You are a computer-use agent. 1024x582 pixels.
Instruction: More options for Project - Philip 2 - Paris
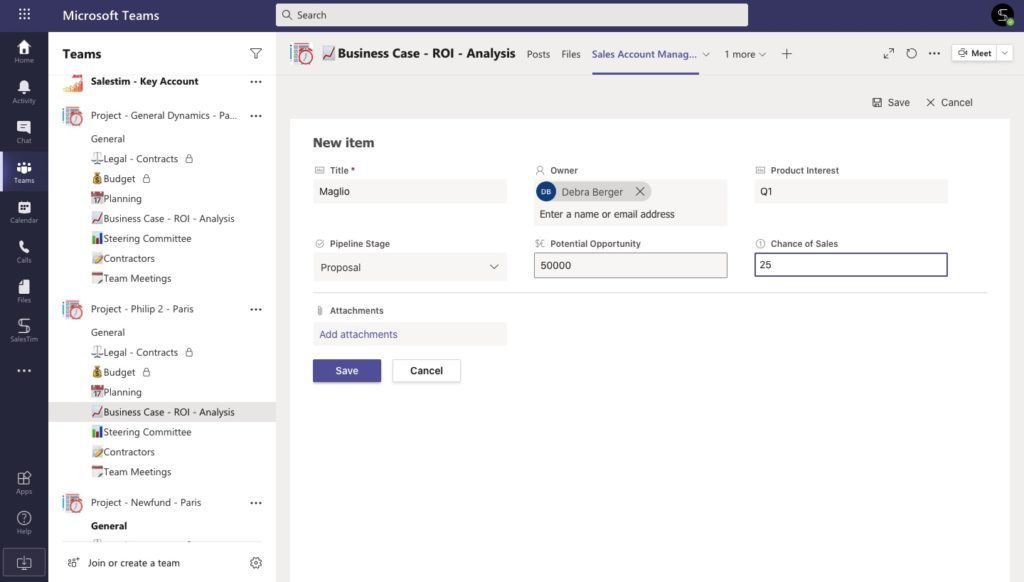[256, 309]
